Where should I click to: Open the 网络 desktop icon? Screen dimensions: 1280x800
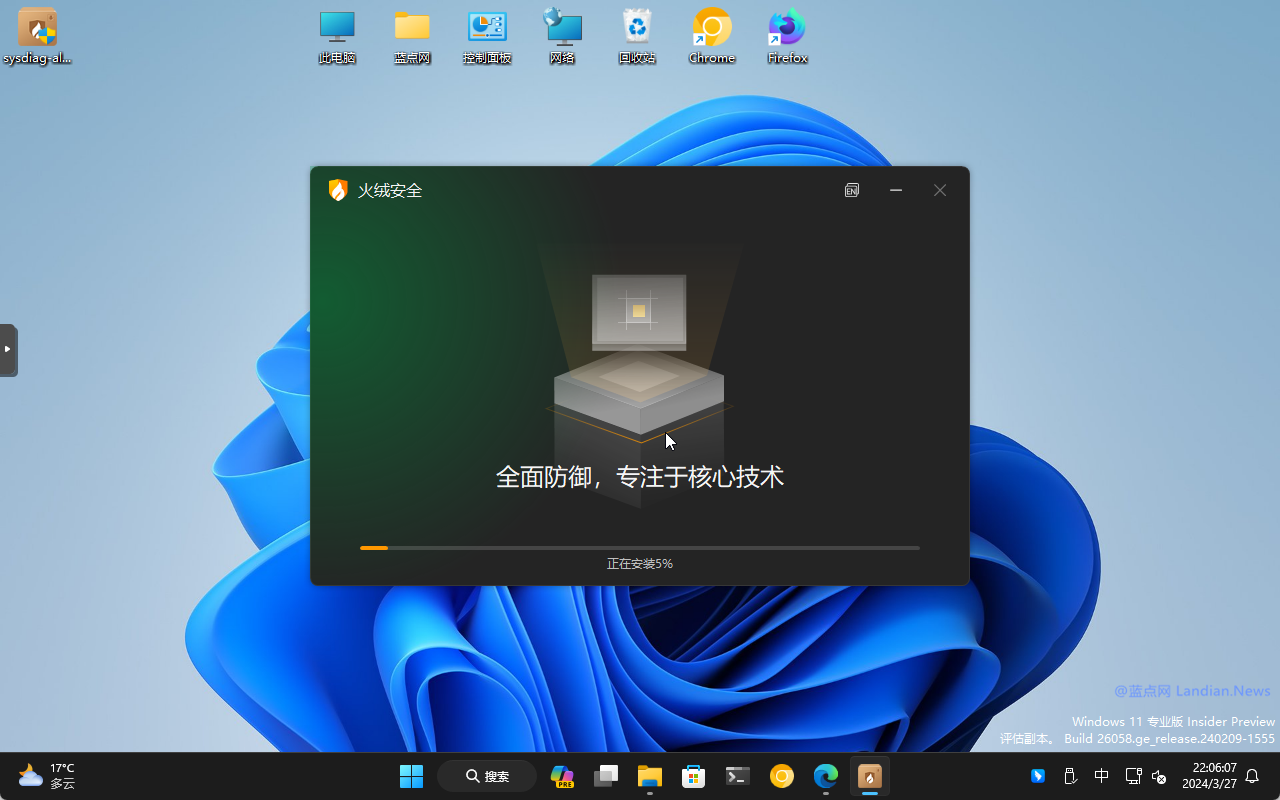(562, 35)
